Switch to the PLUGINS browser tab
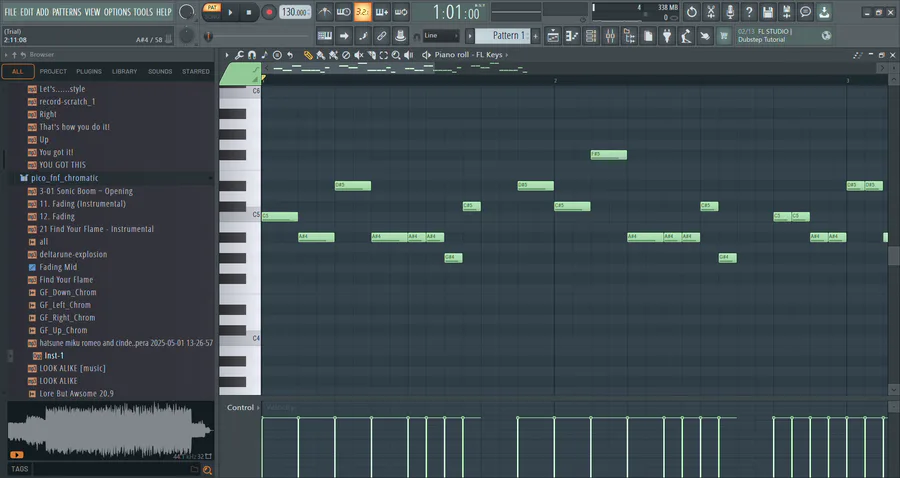900x478 pixels. click(89, 71)
